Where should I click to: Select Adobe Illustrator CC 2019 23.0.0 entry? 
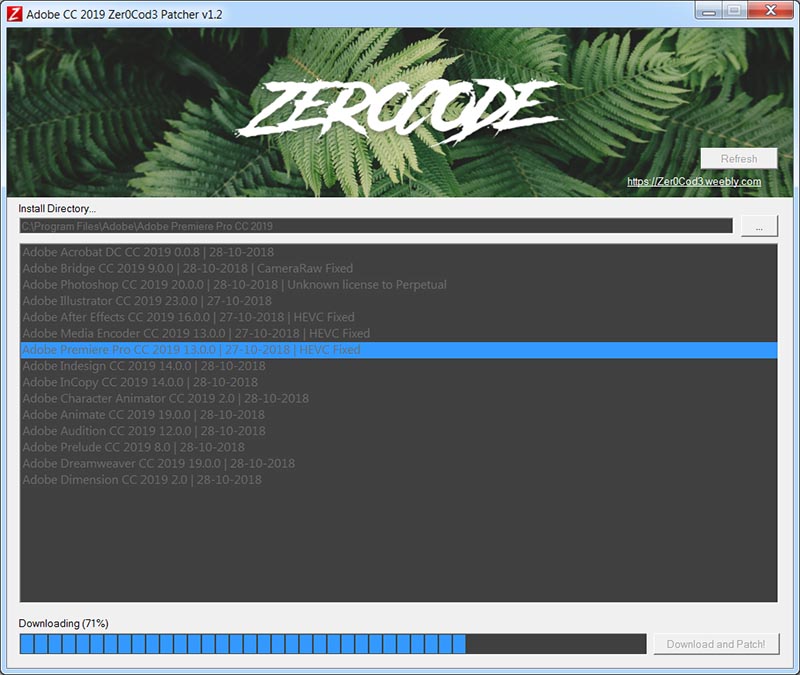tap(398, 301)
